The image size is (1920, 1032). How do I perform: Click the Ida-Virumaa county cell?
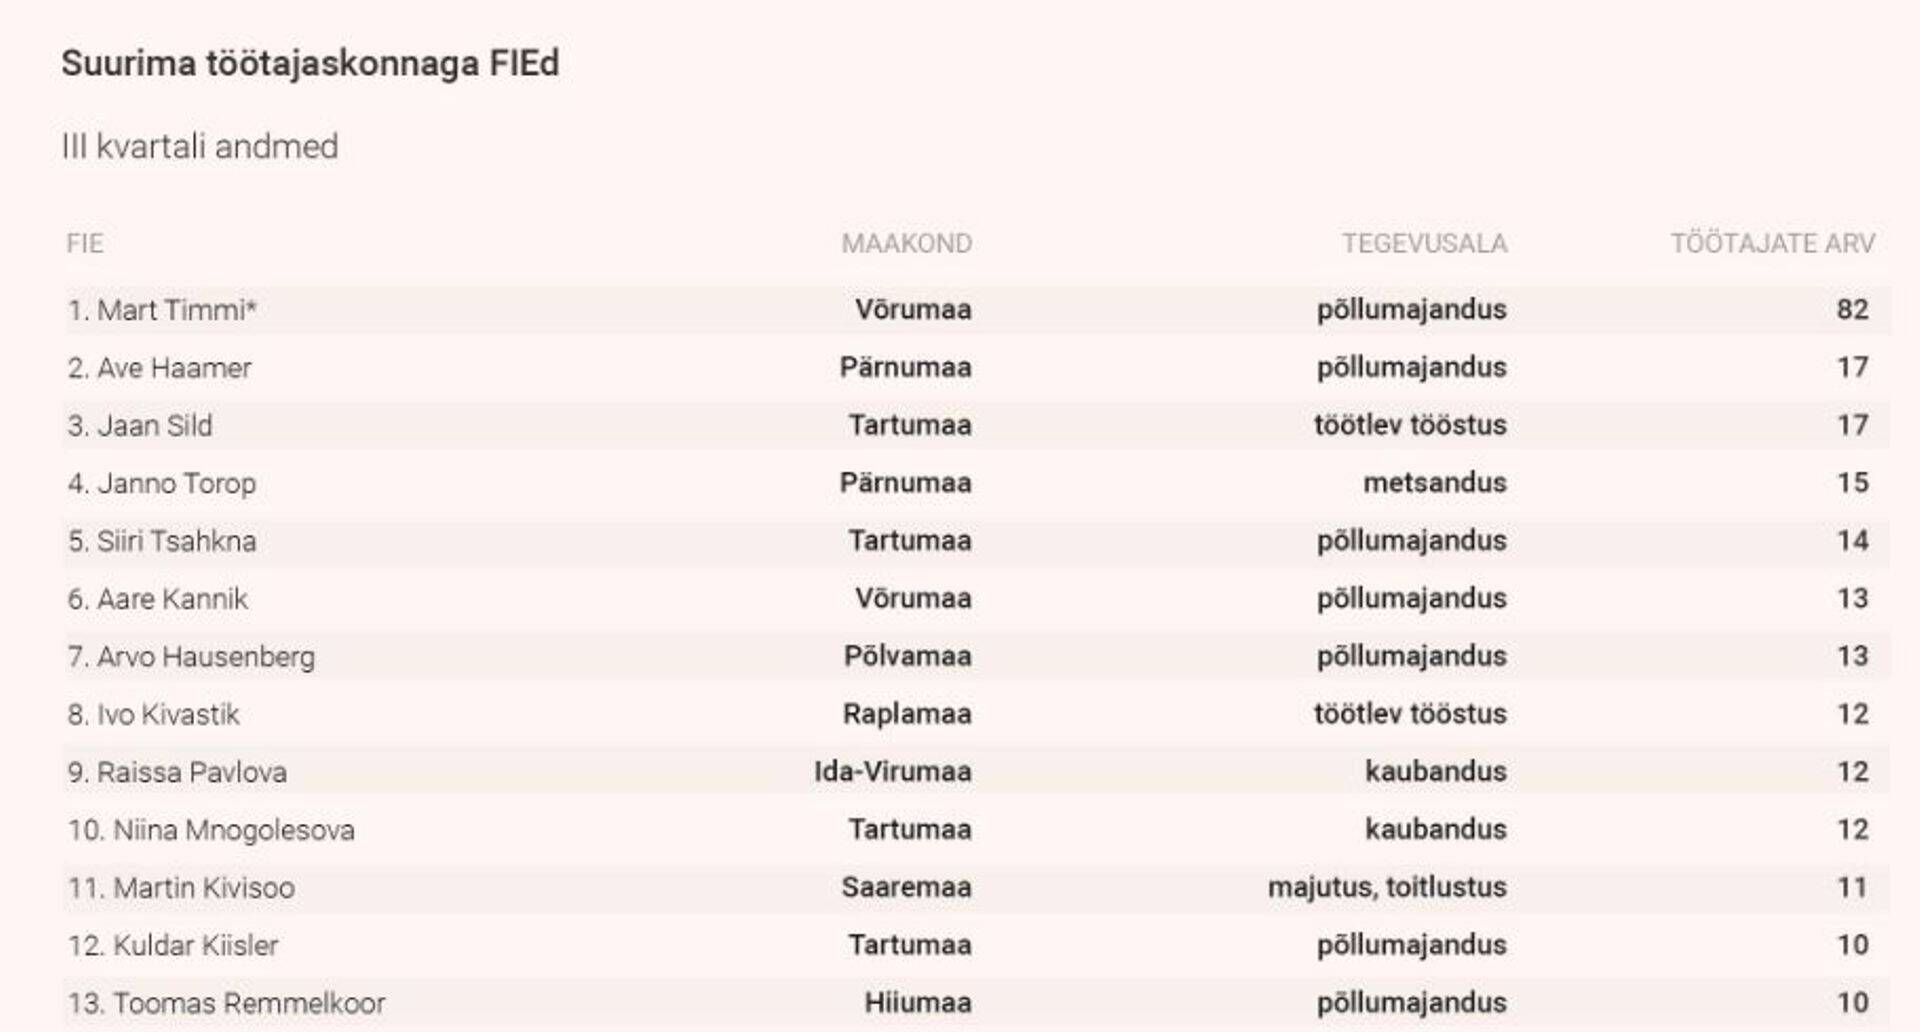click(892, 772)
